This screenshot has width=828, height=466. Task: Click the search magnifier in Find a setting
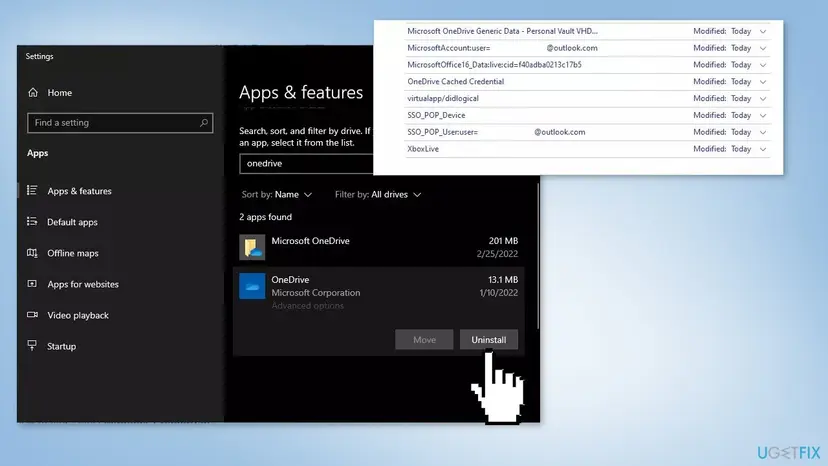204,123
